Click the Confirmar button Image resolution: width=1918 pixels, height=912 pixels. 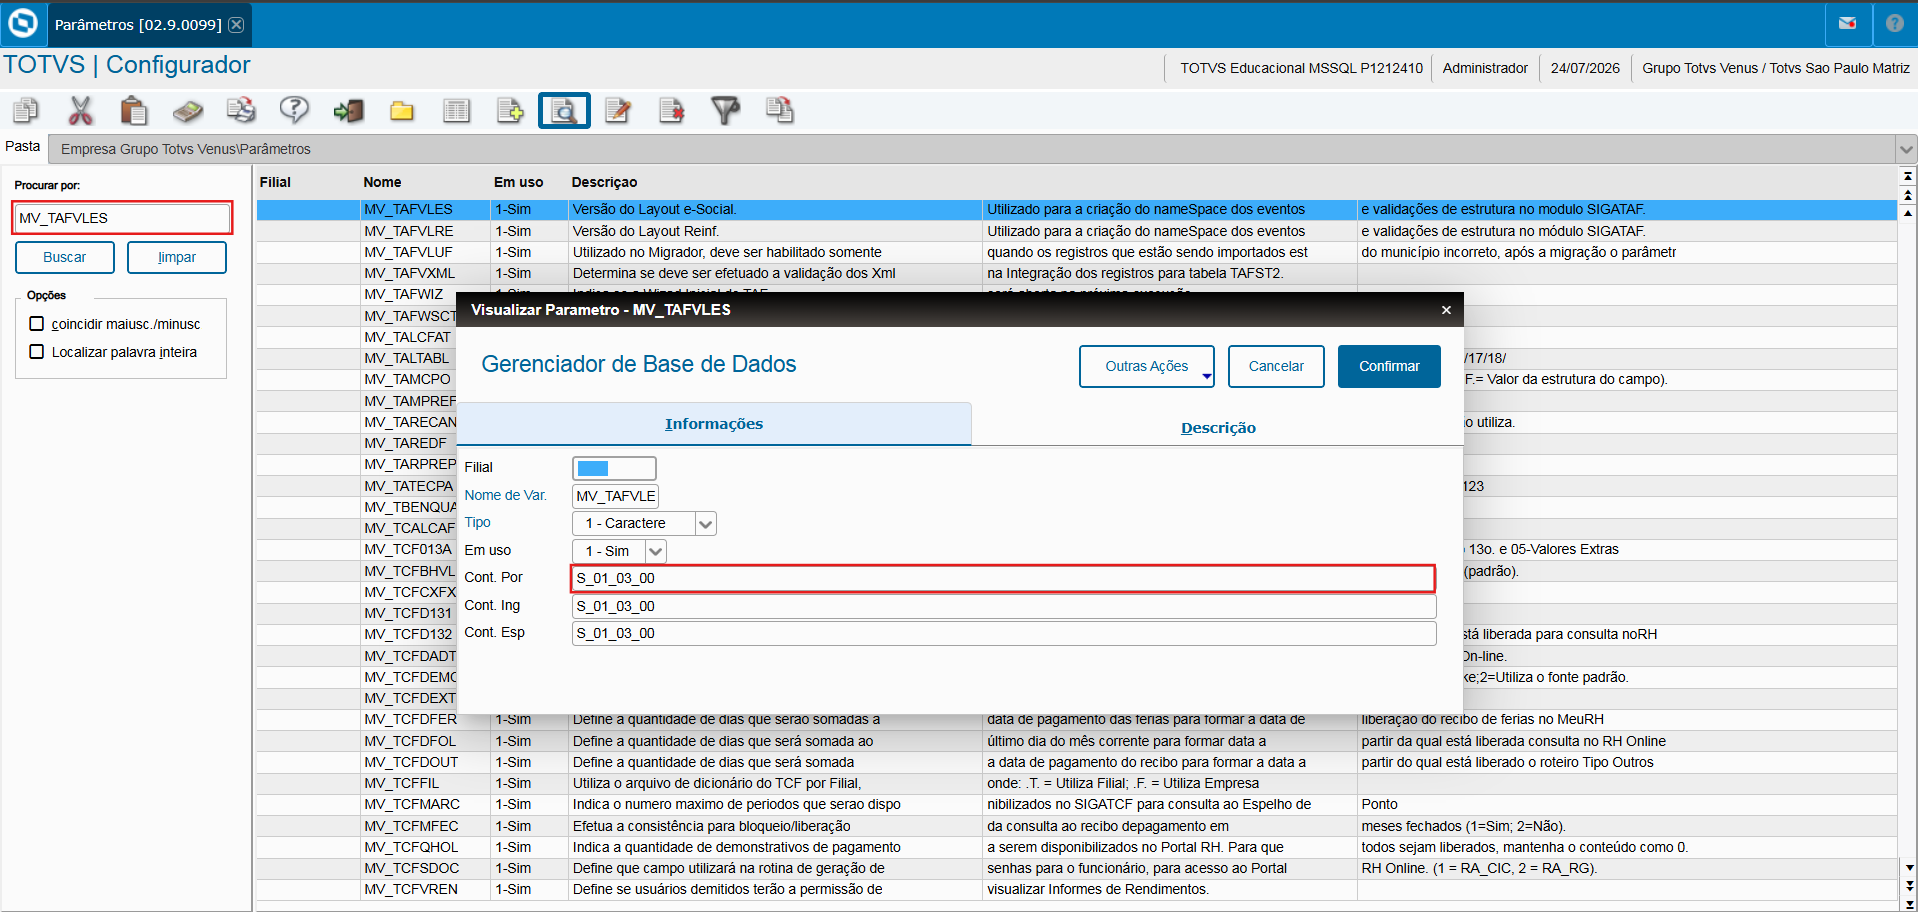coord(1389,366)
